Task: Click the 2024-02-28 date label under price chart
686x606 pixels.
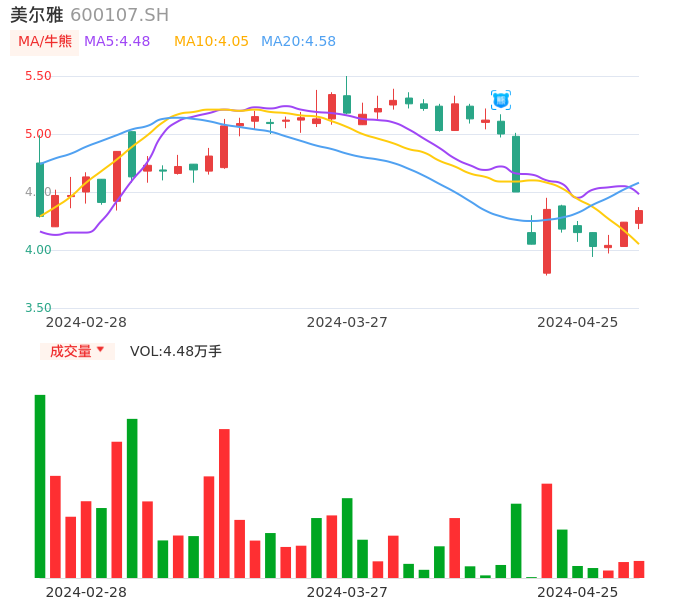Action: tap(86, 322)
